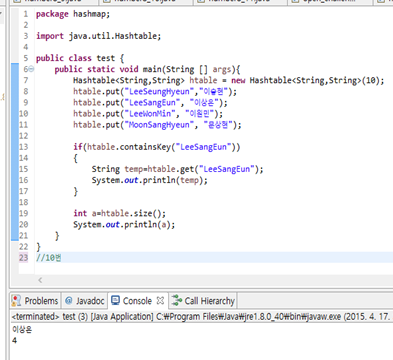Click the "public static void main" signature
The image size is (393, 360).
pos(147,69)
